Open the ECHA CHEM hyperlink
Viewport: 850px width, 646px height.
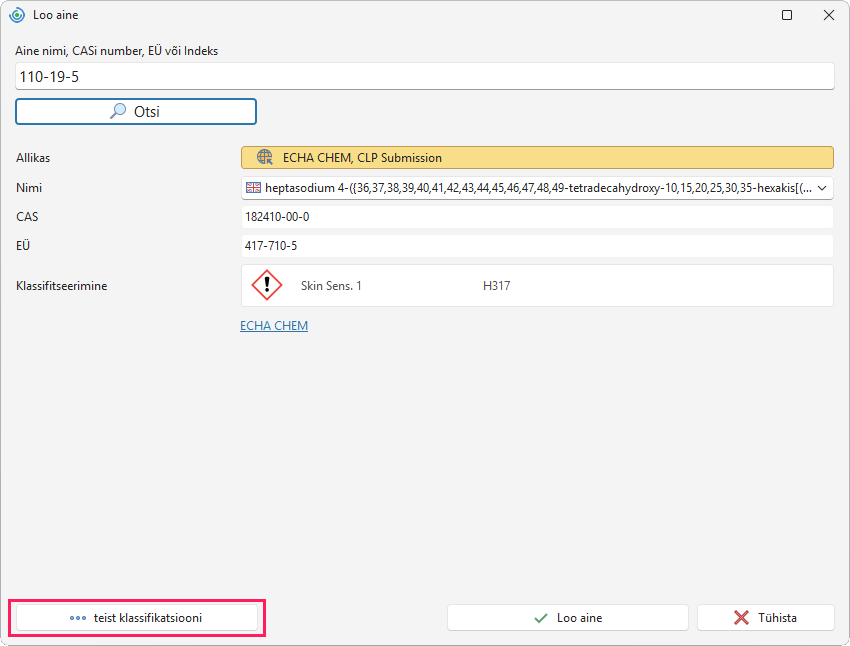pyautogui.click(x=274, y=326)
